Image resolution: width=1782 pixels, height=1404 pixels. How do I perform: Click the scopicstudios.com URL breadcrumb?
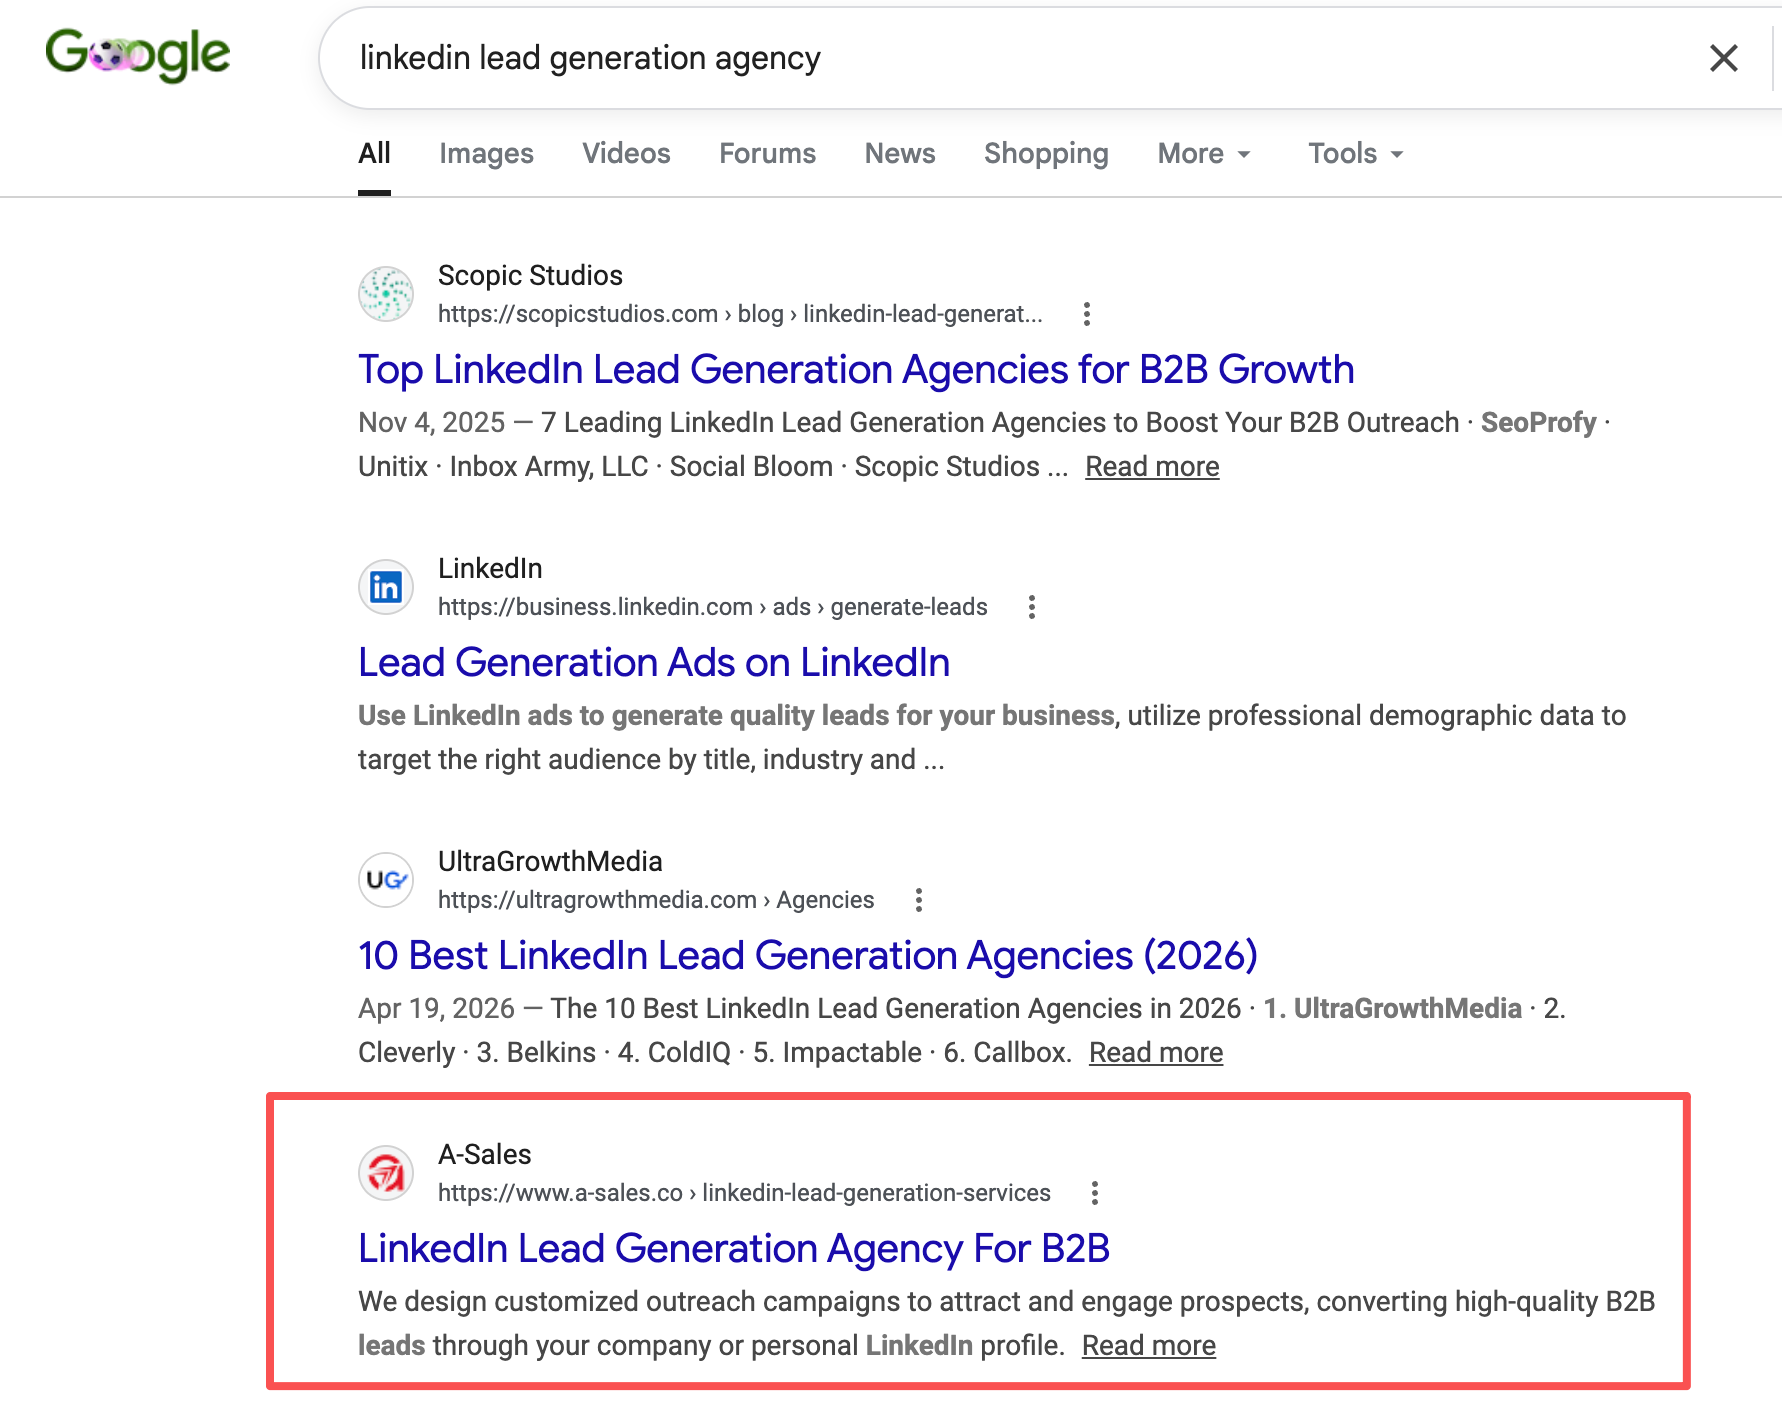tap(740, 314)
